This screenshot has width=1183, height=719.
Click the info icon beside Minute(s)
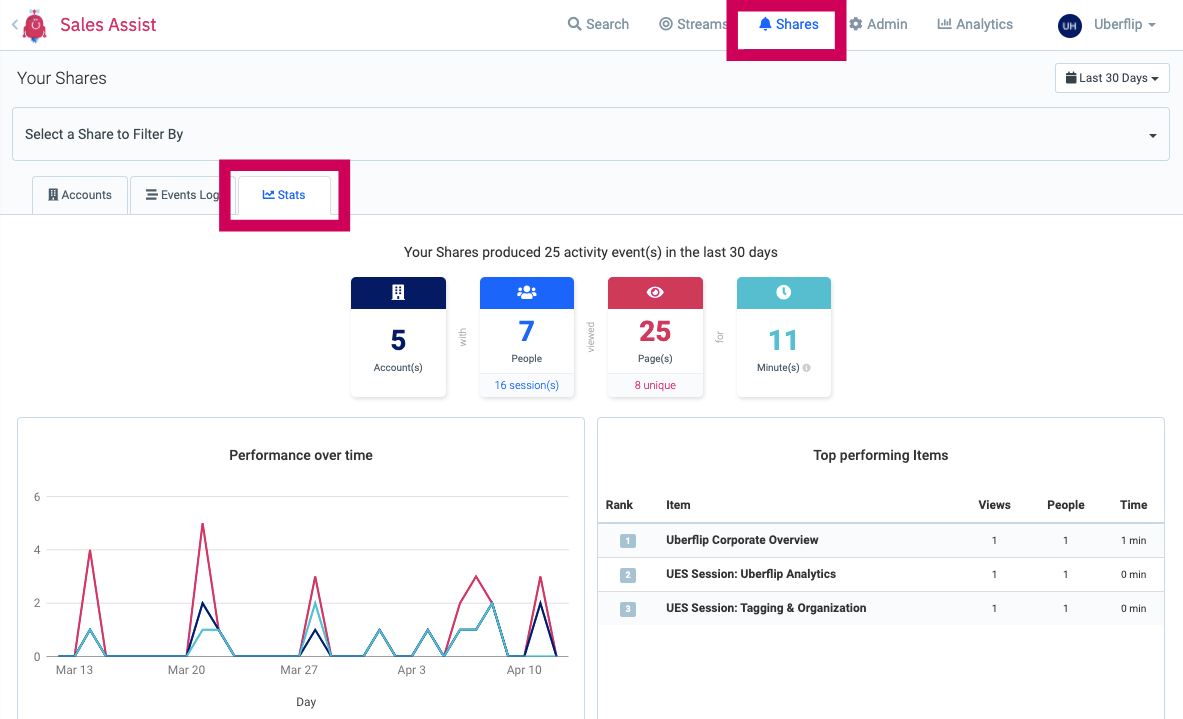click(807, 368)
